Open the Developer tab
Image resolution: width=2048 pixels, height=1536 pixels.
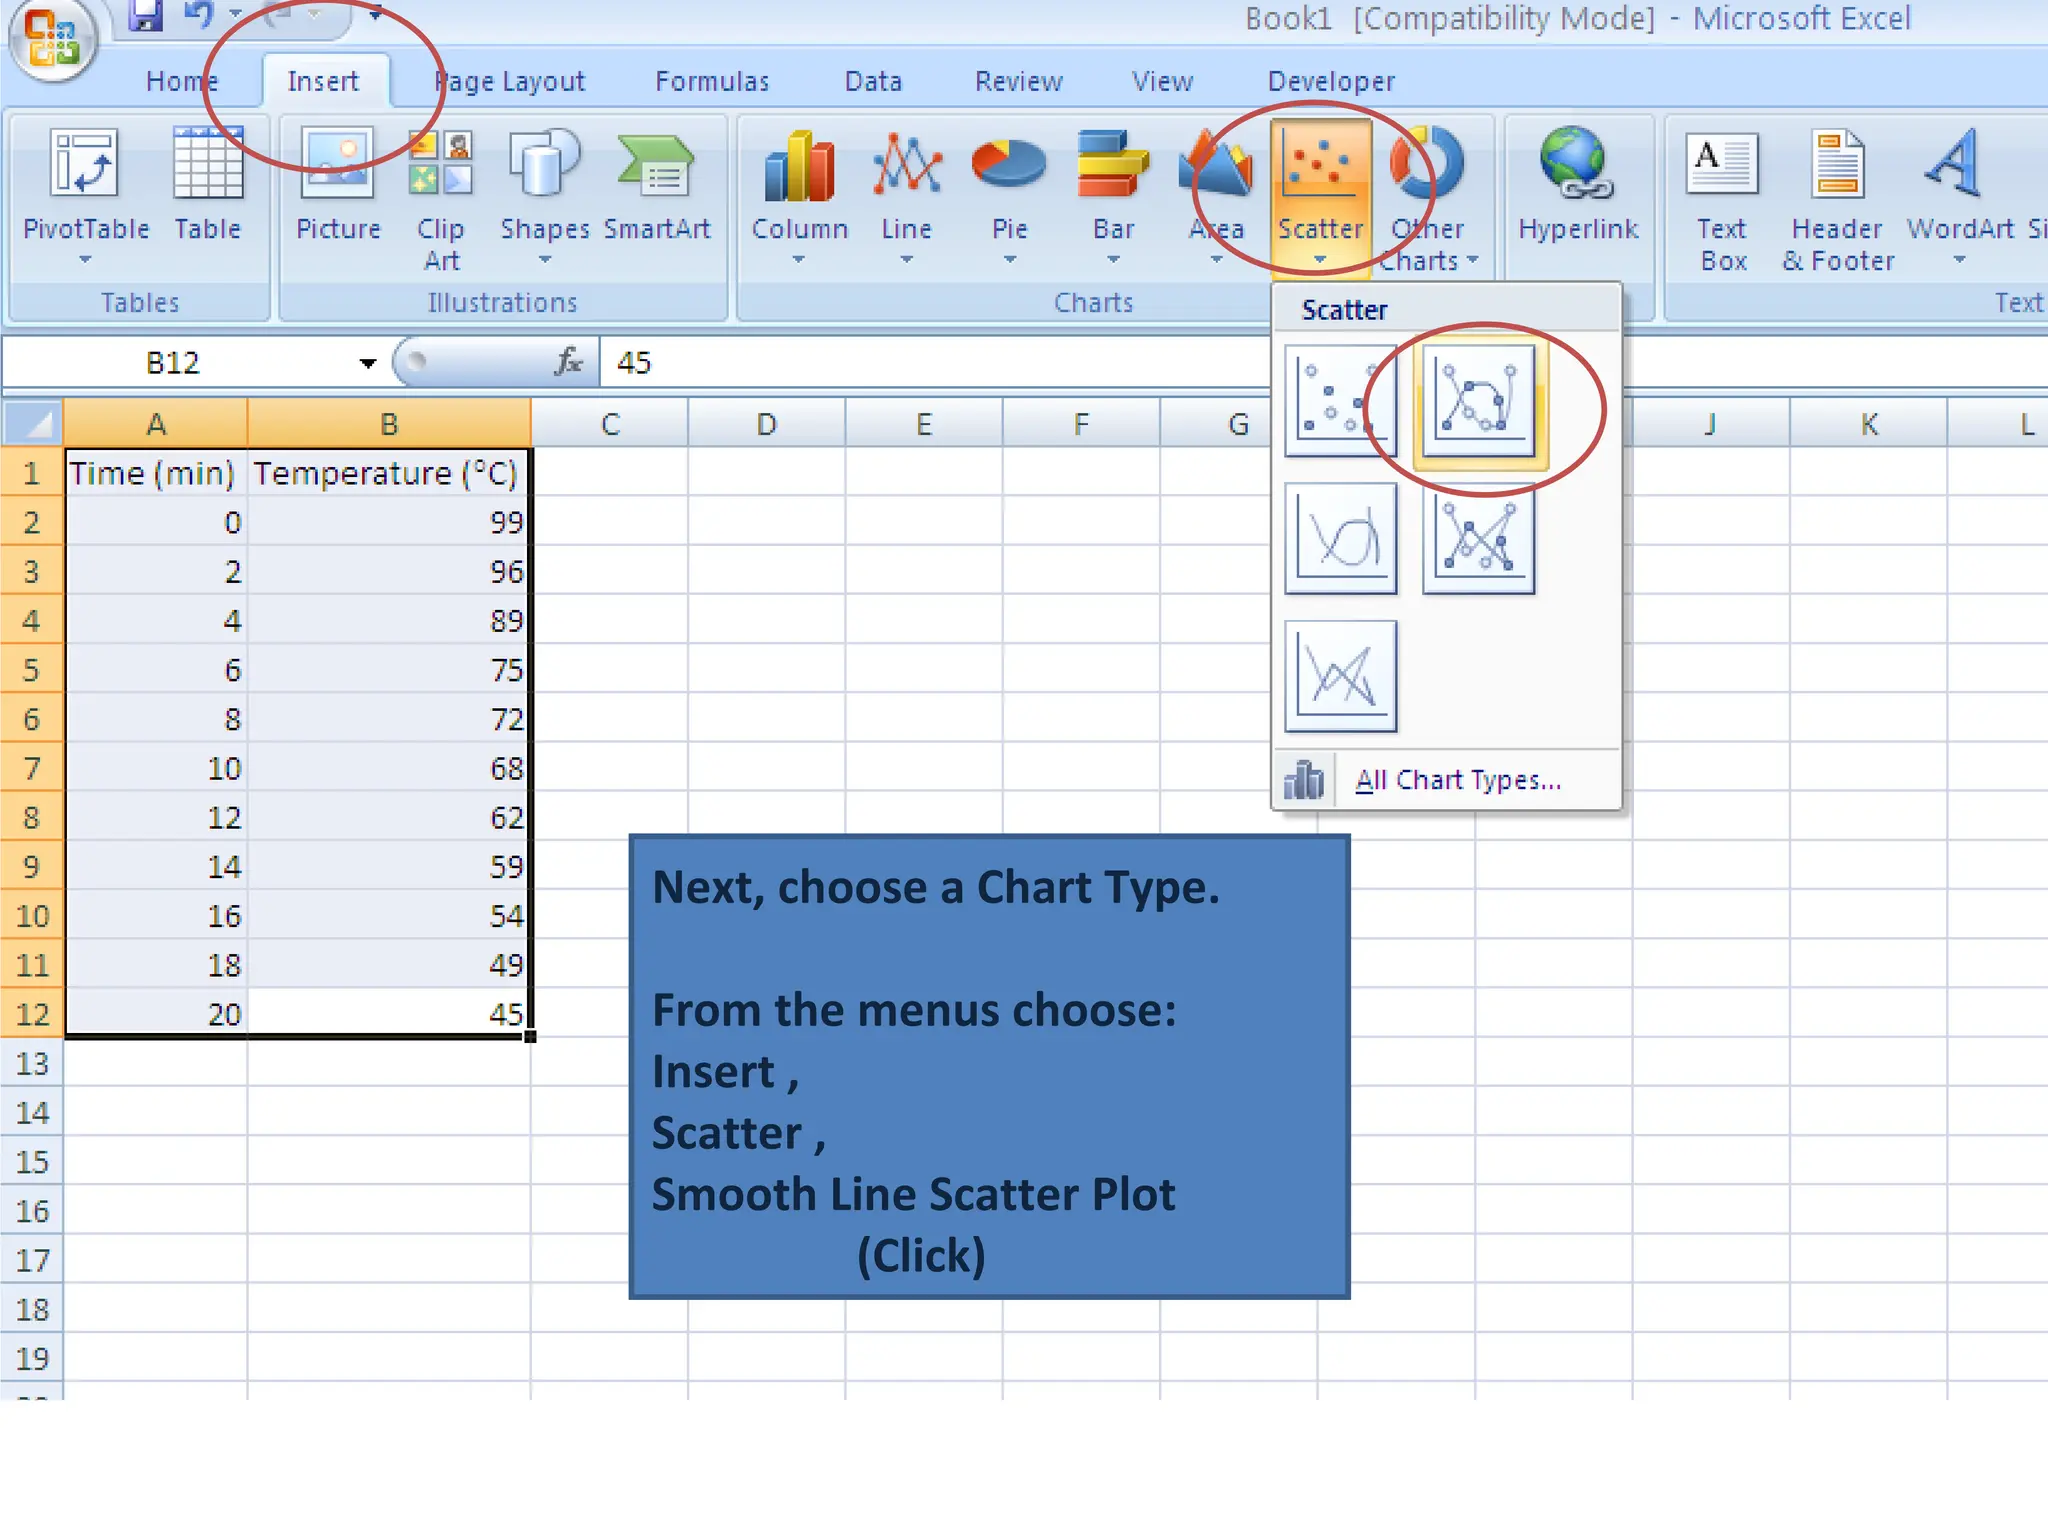pyautogui.click(x=1331, y=81)
